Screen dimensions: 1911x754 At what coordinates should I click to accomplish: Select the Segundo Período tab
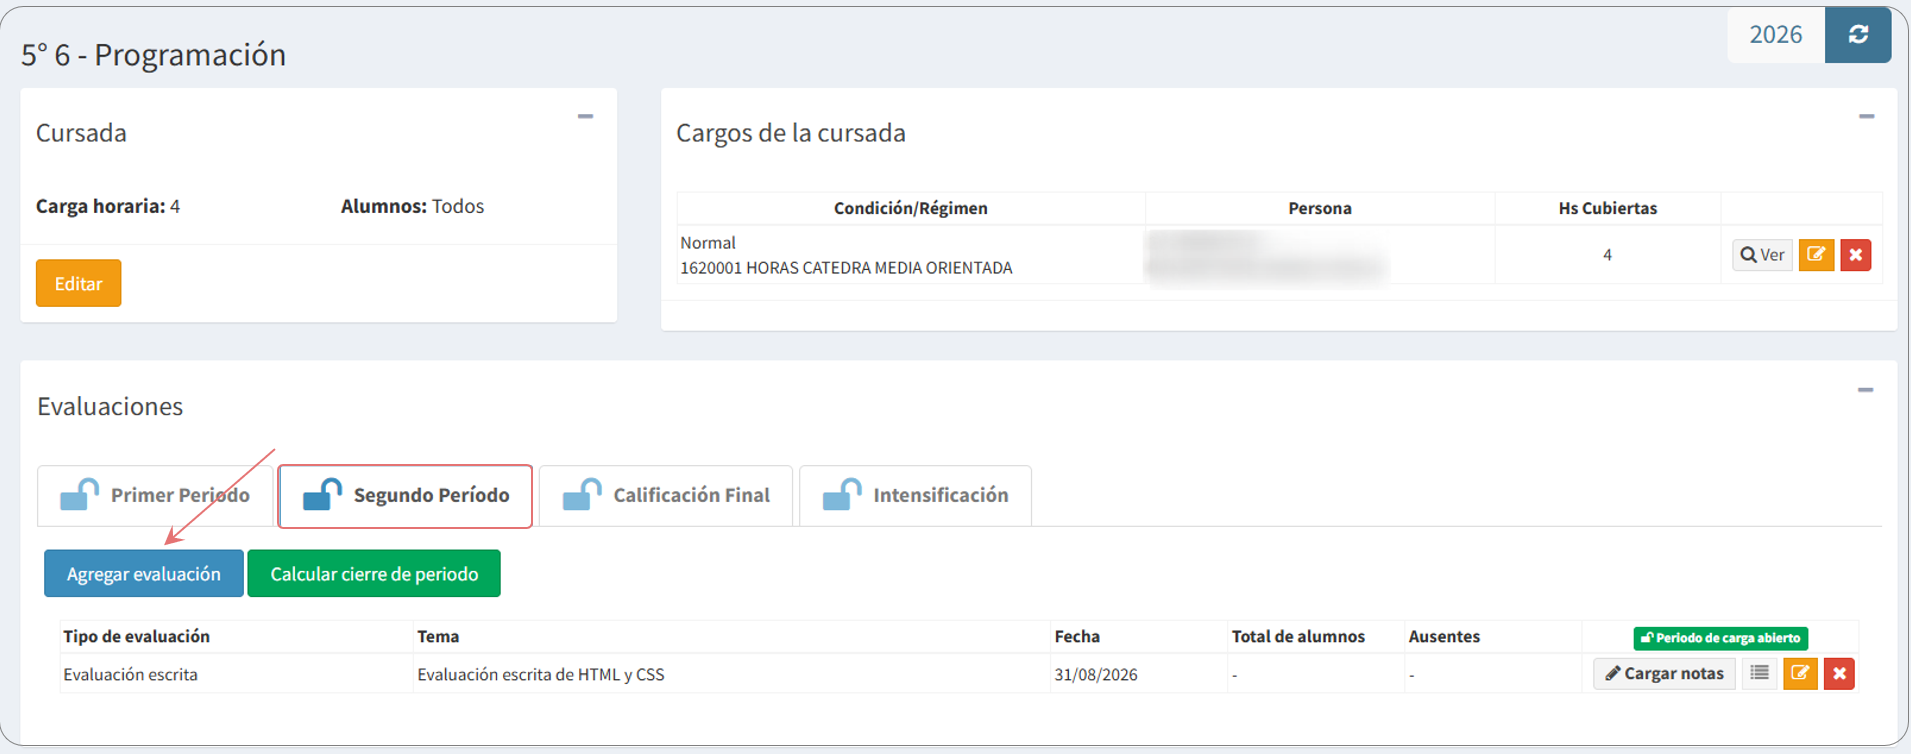(405, 495)
